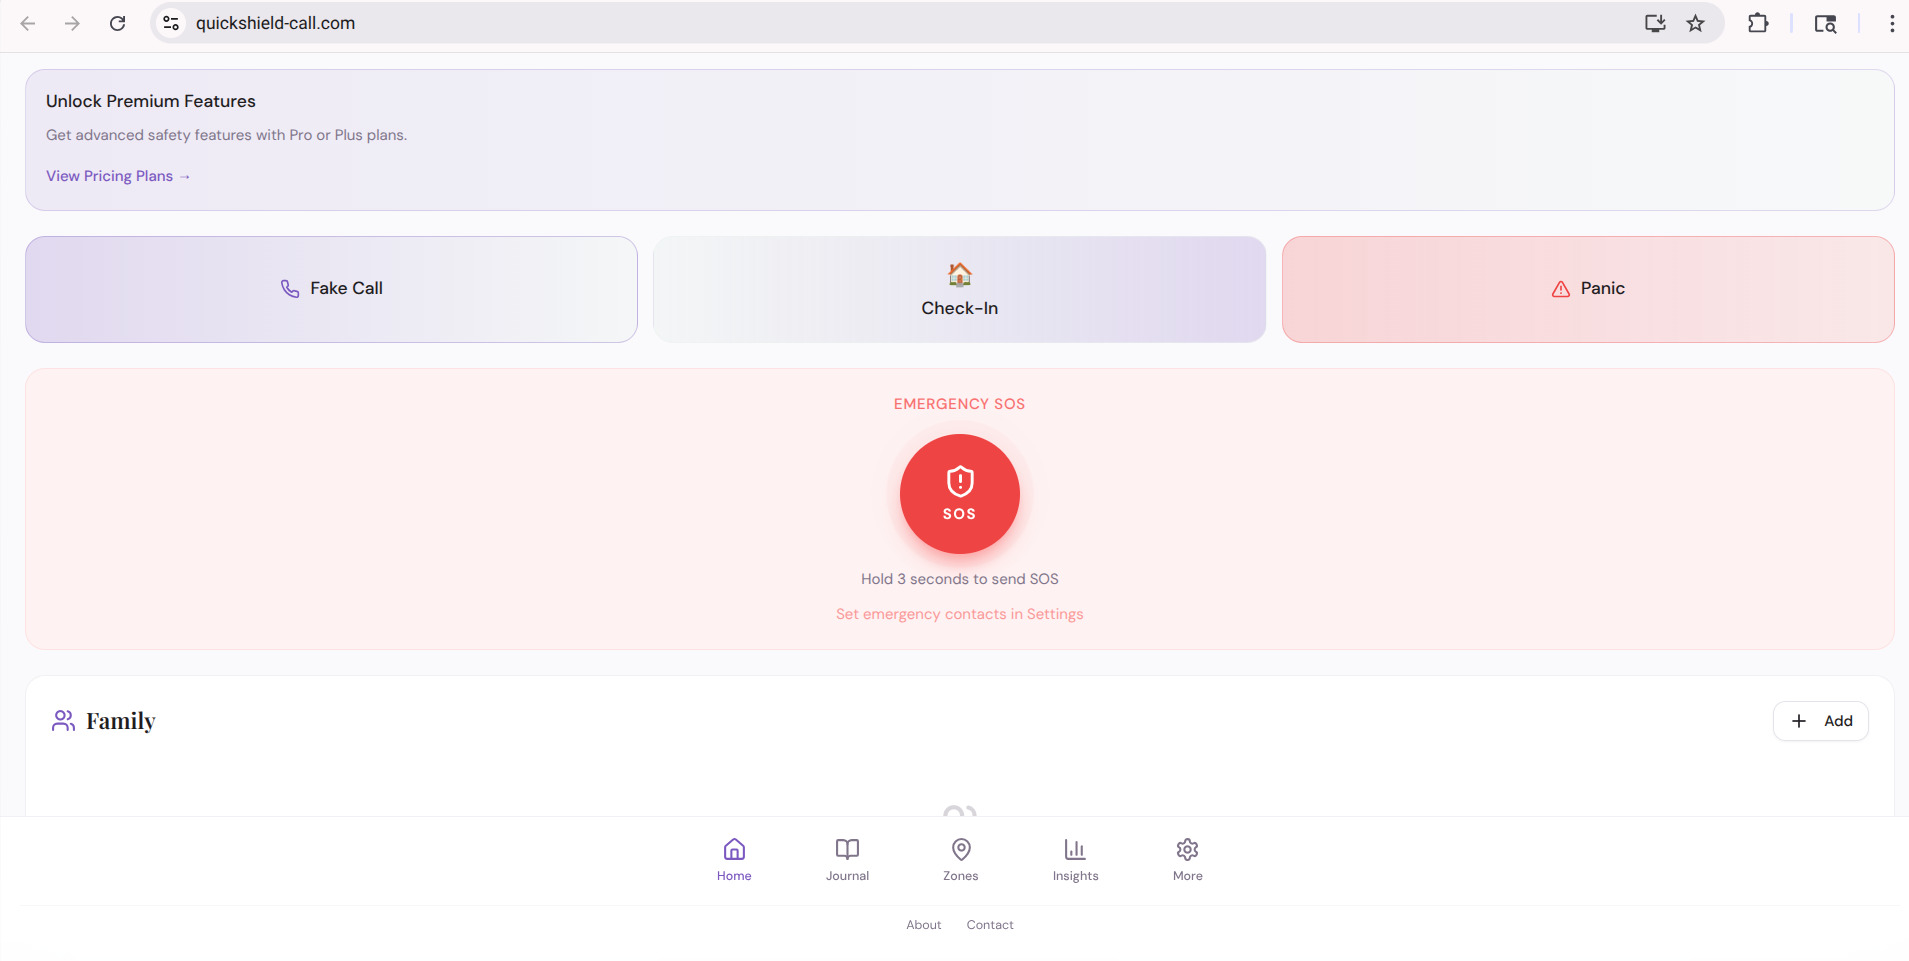Open the Check-In card
Screen dimensions: 1909x961
[x=959, y=289]
